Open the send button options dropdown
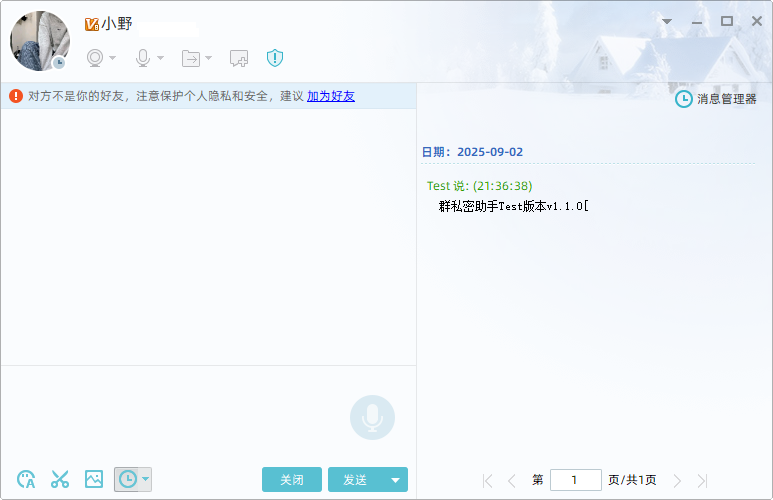This screenshot has height=500, width=773. pos(396,480)
